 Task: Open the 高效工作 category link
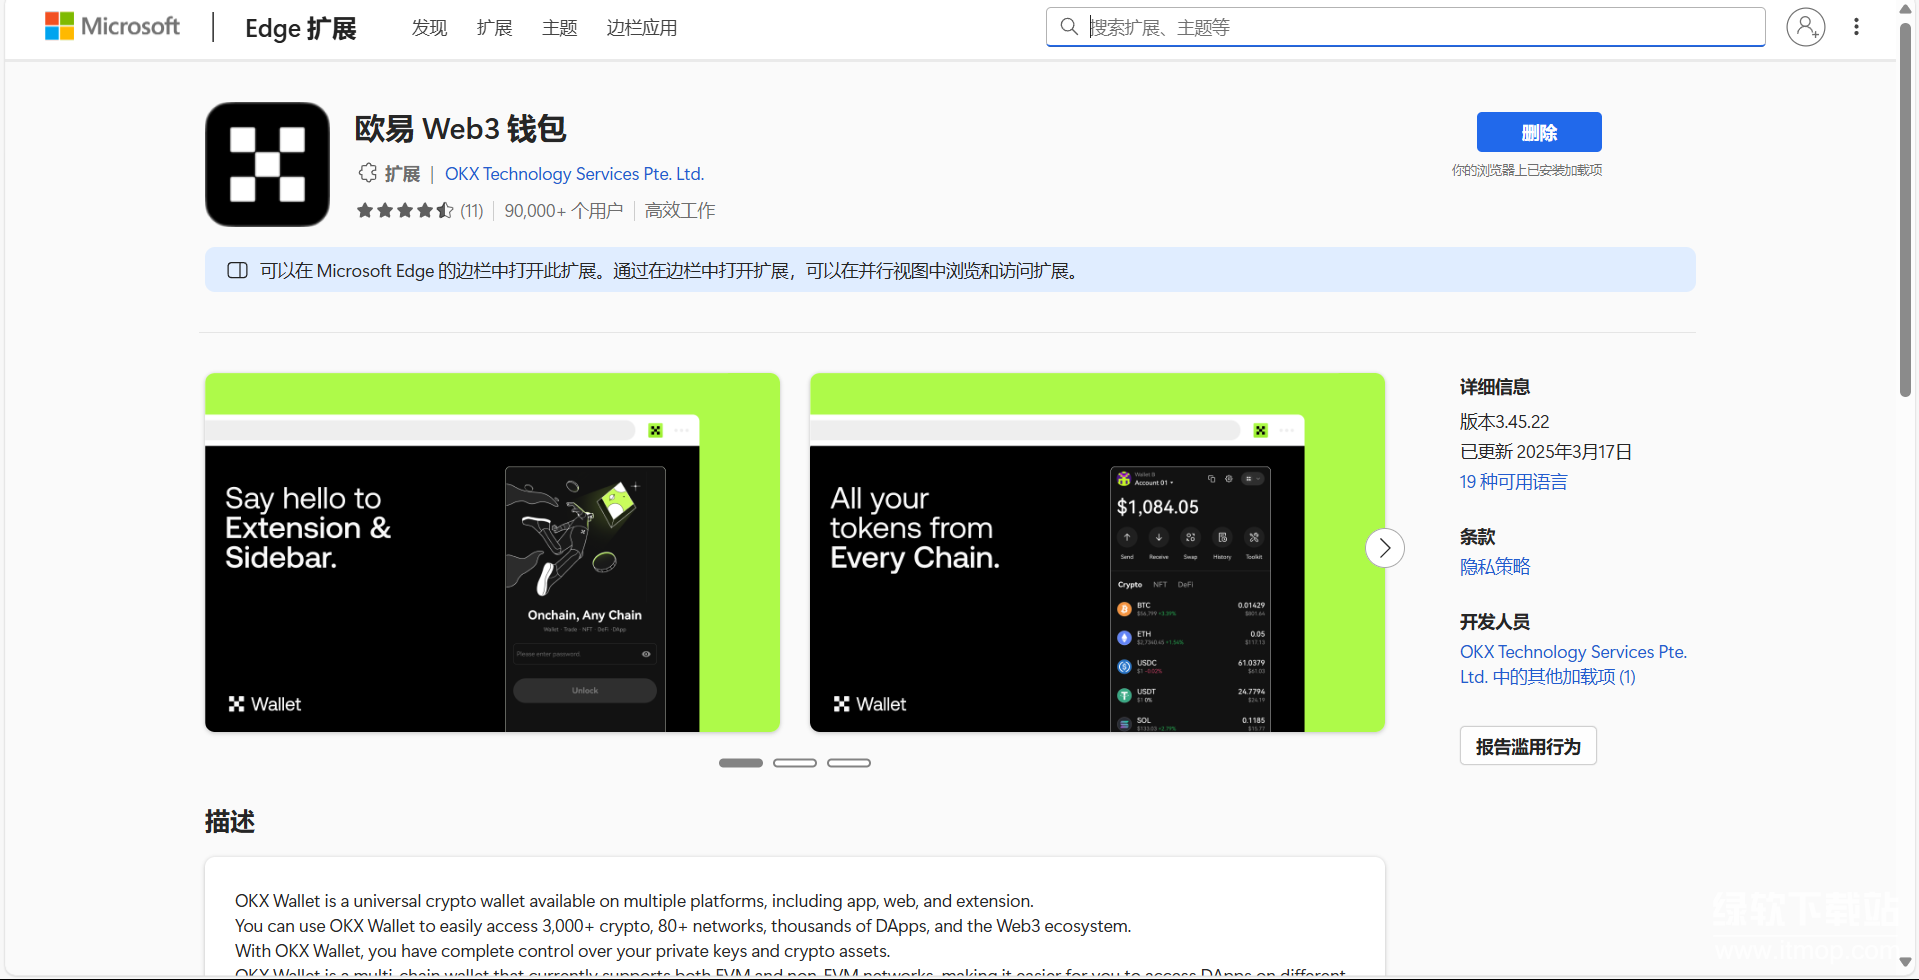(x=680, y=210)
